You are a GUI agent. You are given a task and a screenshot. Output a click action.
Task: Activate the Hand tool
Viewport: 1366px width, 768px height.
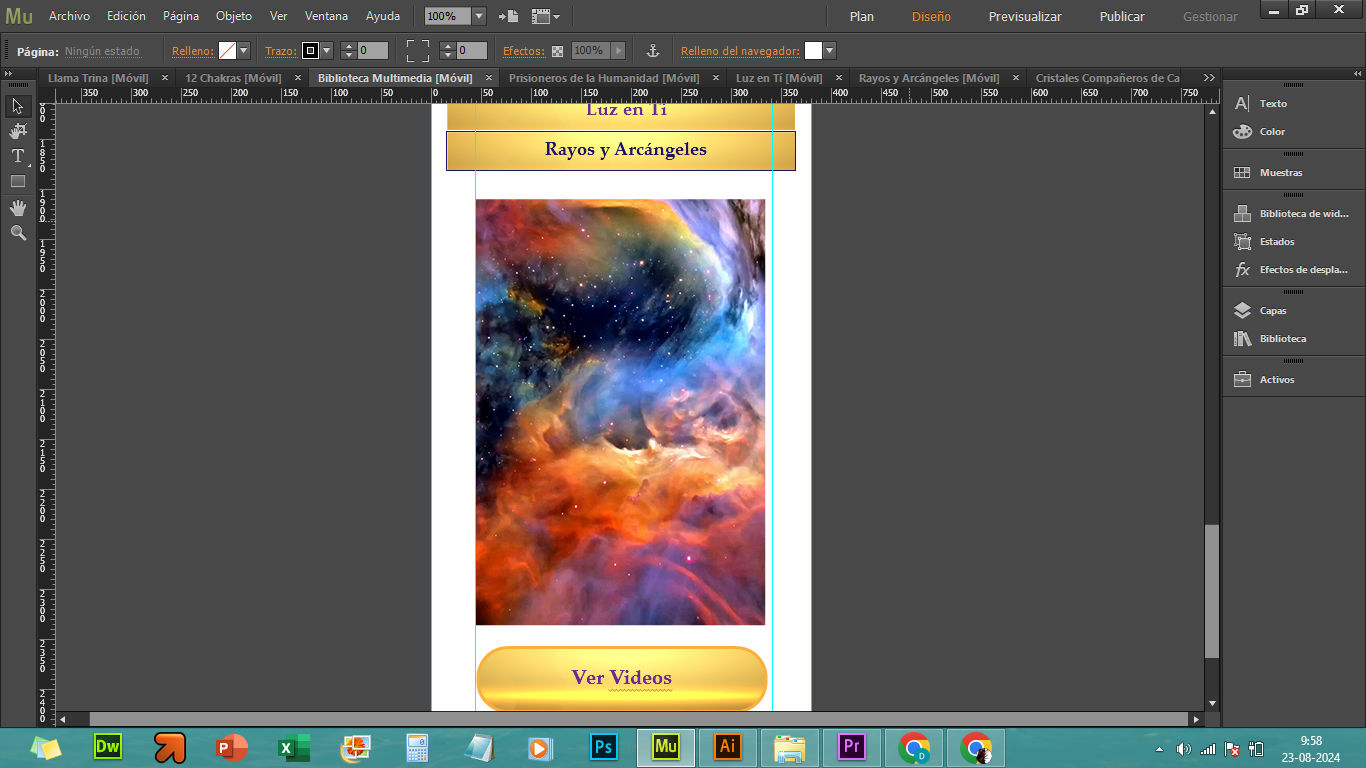pos(18,207)
